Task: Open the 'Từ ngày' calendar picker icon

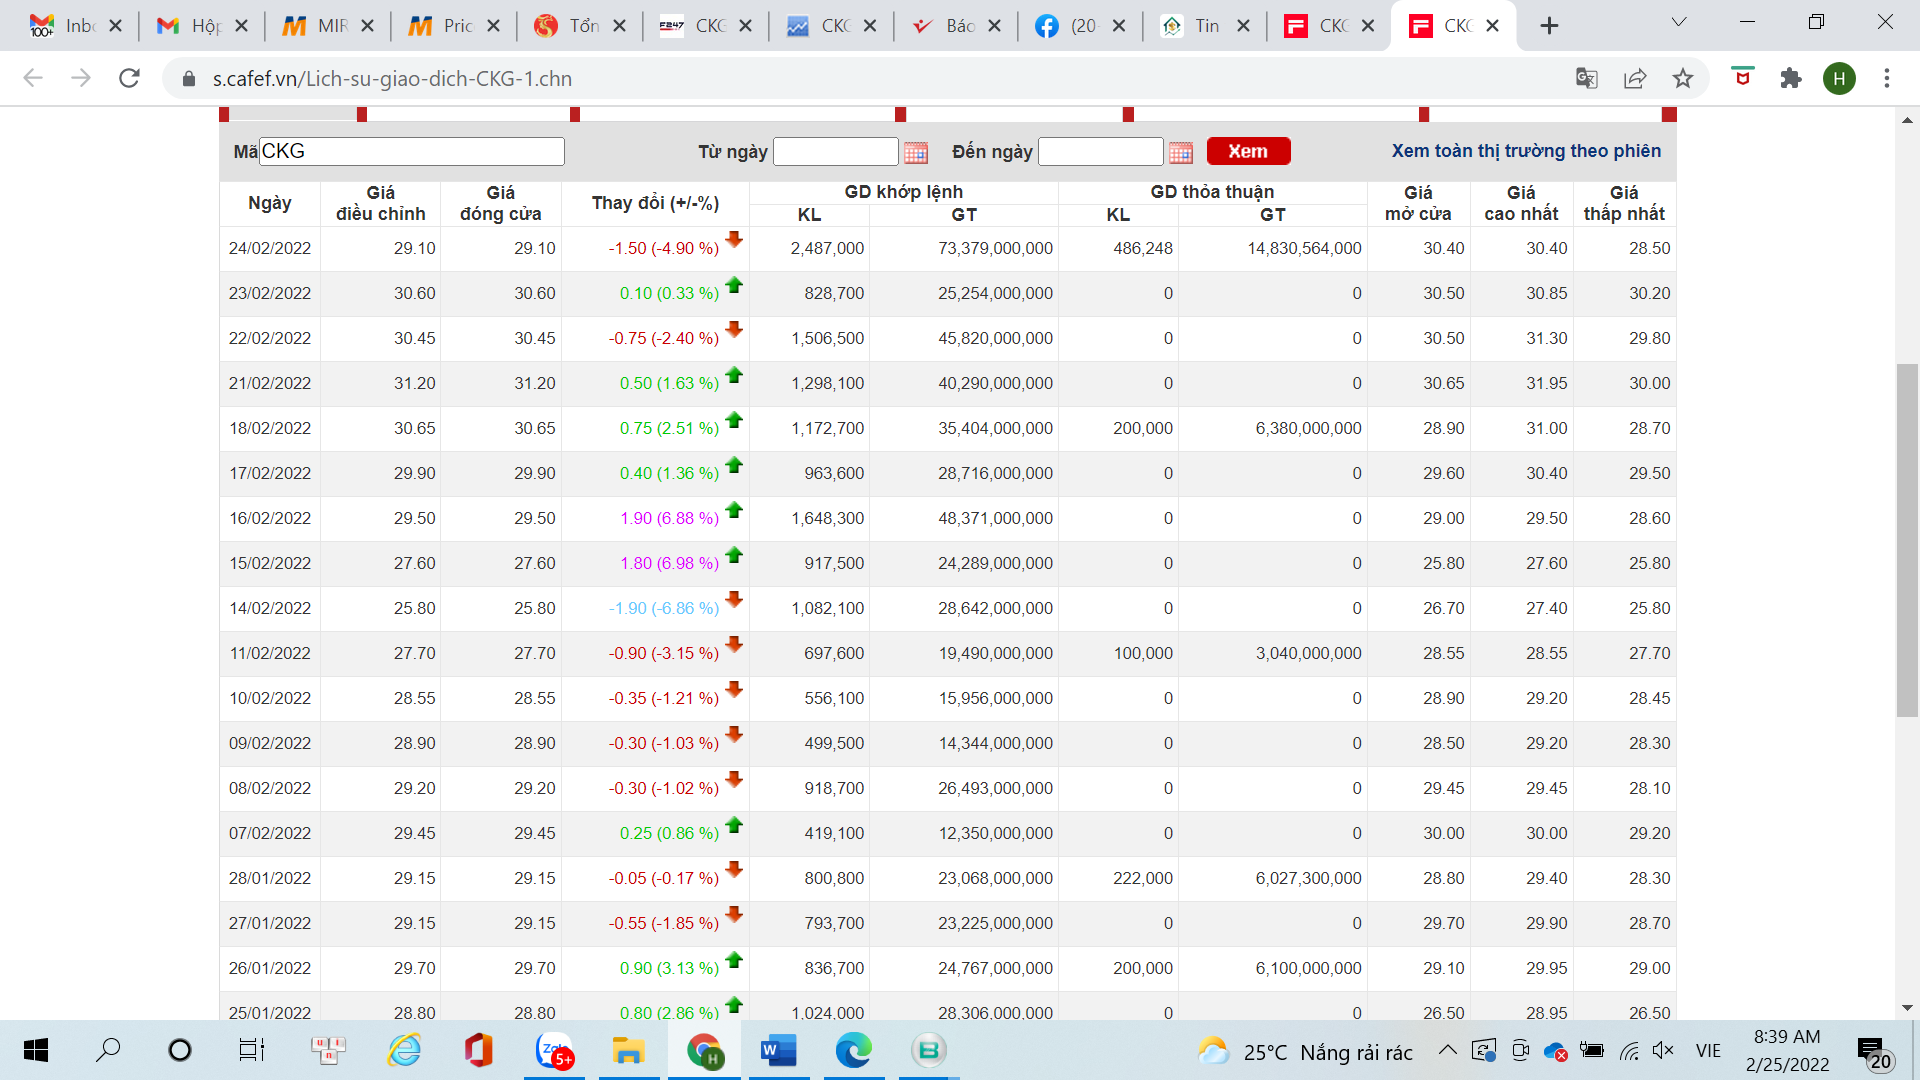Action: pyautogui.click(x=915, y=152)
